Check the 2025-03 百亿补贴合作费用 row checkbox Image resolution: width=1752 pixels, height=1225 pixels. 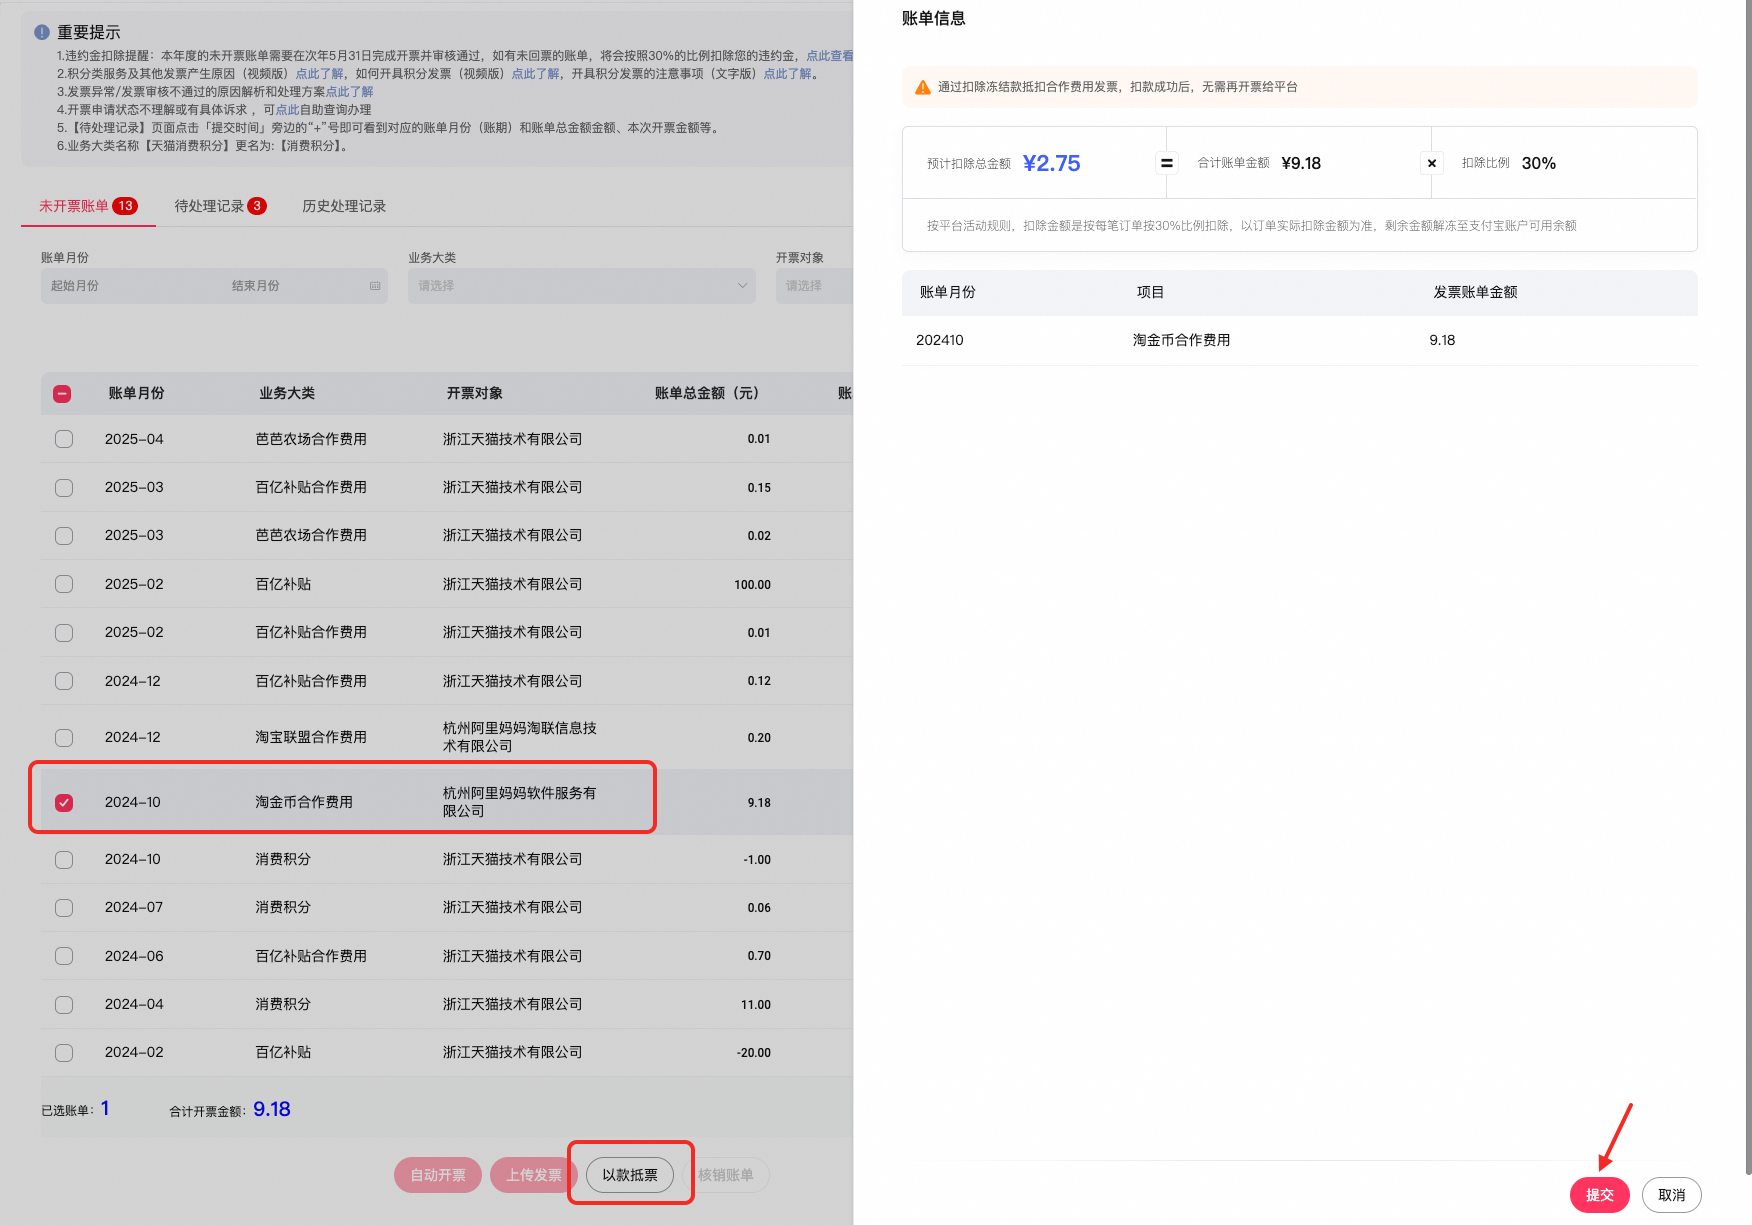(64, 488)
